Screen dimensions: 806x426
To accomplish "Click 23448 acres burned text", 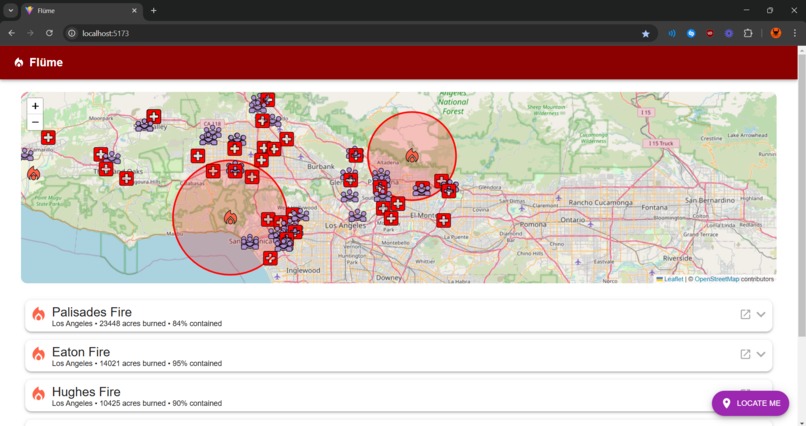I will pyautogui.click(x=133, y=324).
